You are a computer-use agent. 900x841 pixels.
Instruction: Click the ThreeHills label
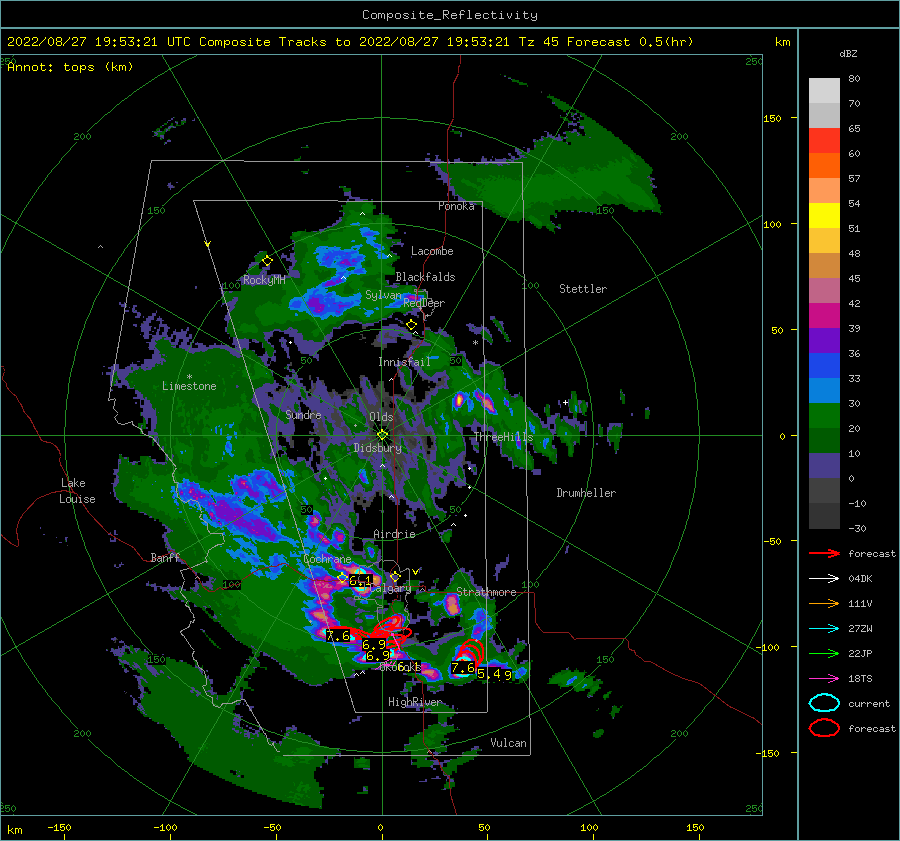pos(503,437)
